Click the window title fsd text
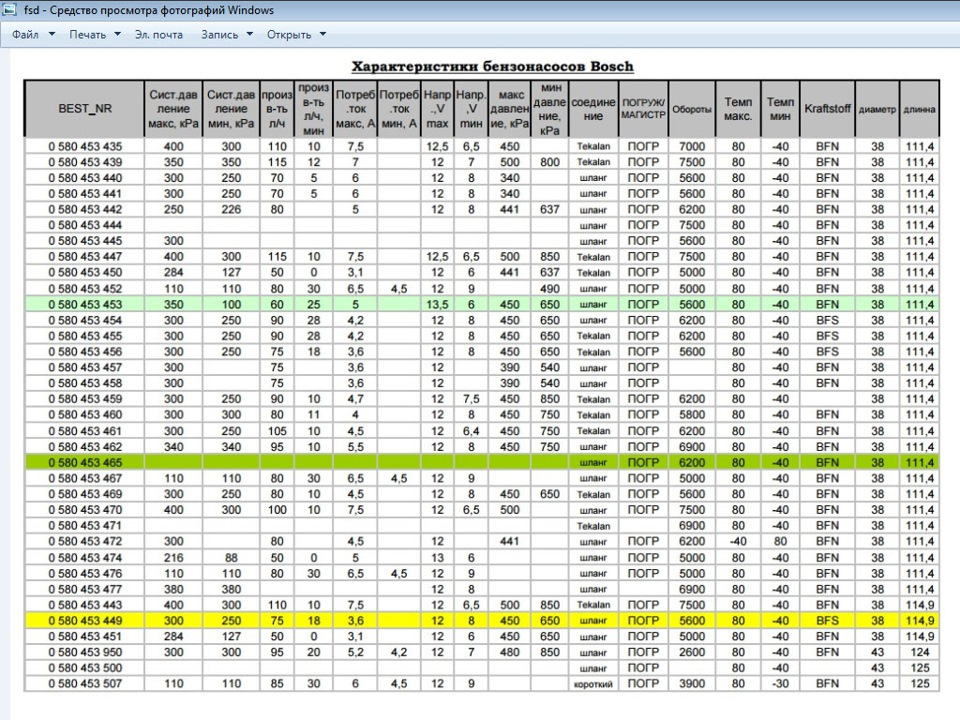 (x=31, y=10)
